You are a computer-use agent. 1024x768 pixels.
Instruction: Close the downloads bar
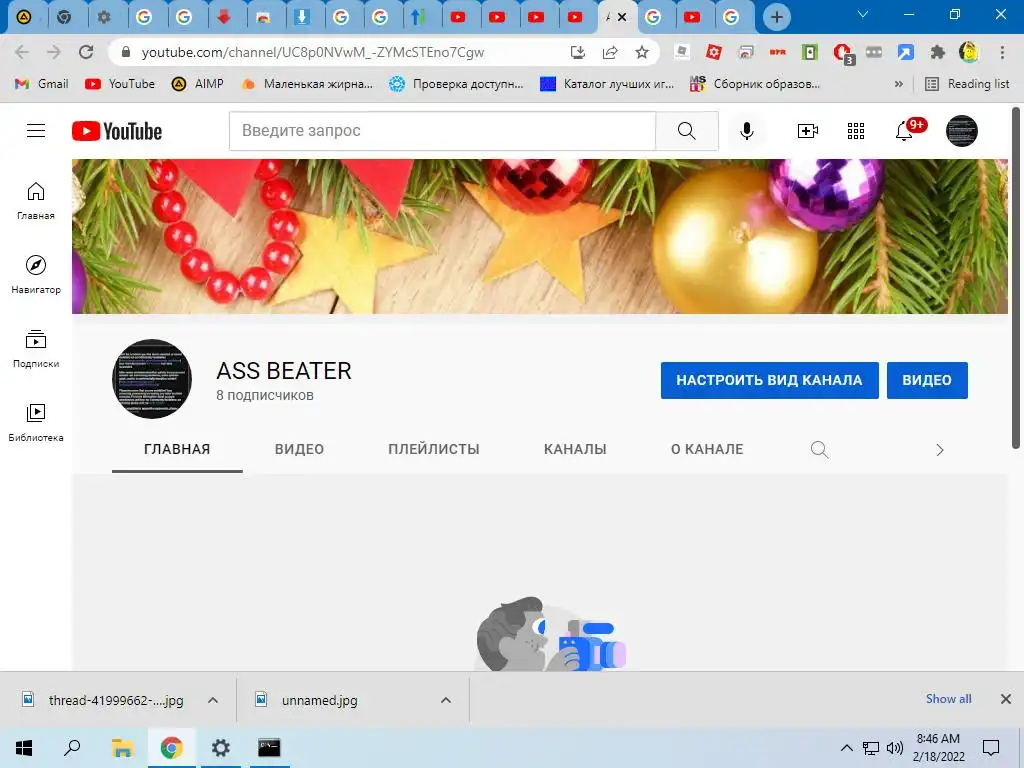(x=1006, y=699)
